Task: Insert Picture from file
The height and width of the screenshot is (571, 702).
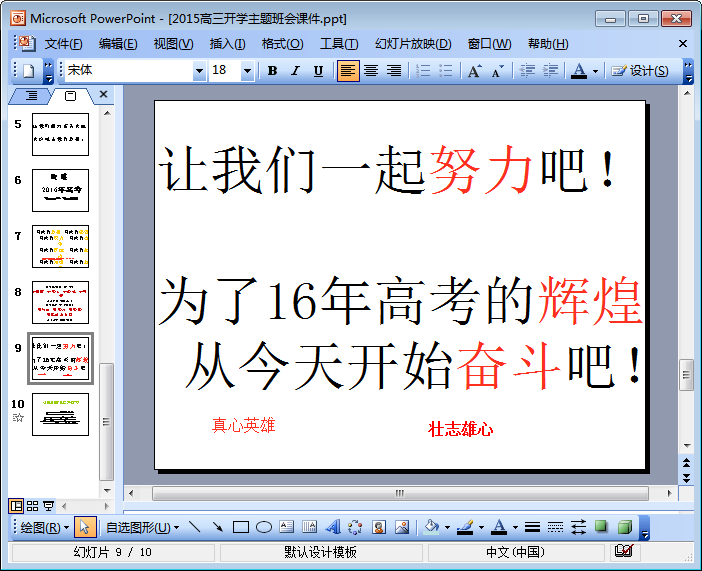Action: click(402, 527)
